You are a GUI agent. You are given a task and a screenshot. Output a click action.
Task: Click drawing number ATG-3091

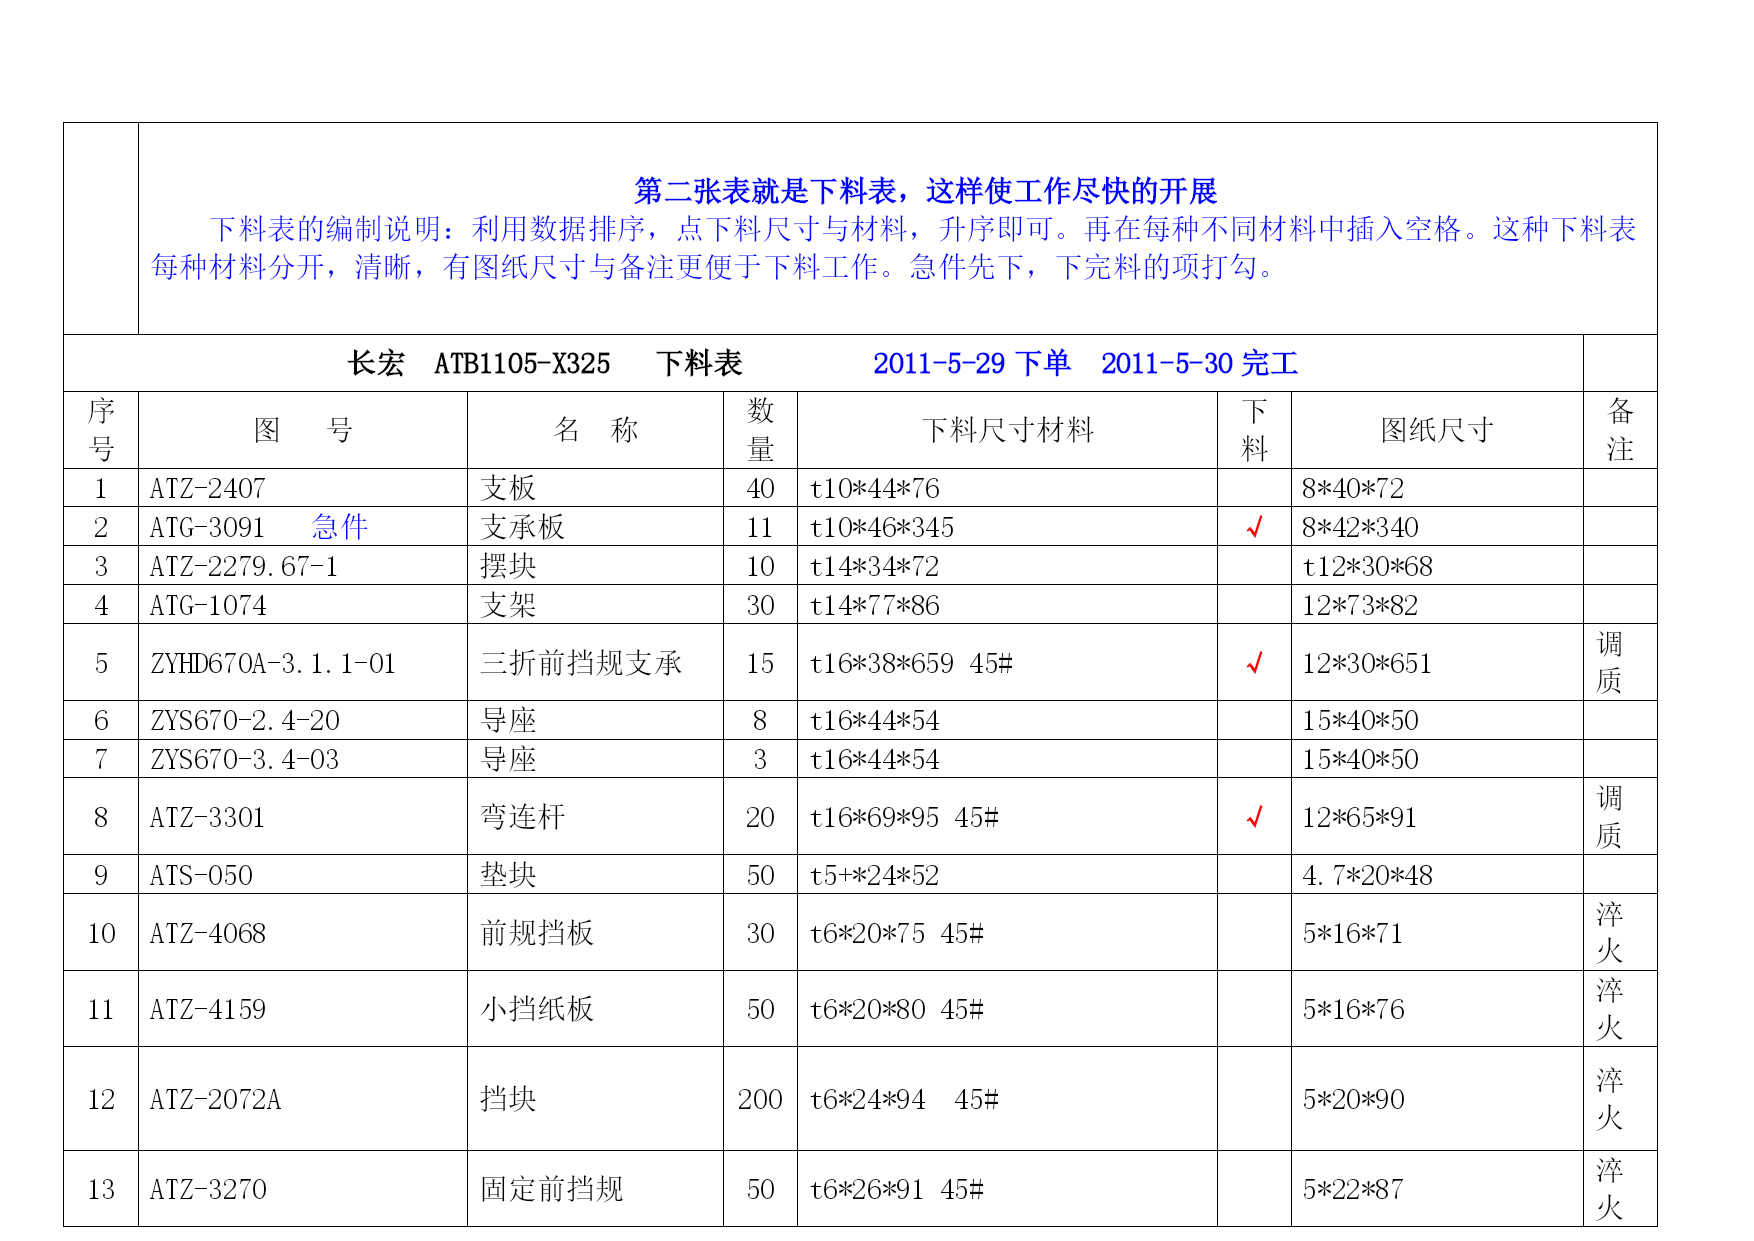pos(208,528)
